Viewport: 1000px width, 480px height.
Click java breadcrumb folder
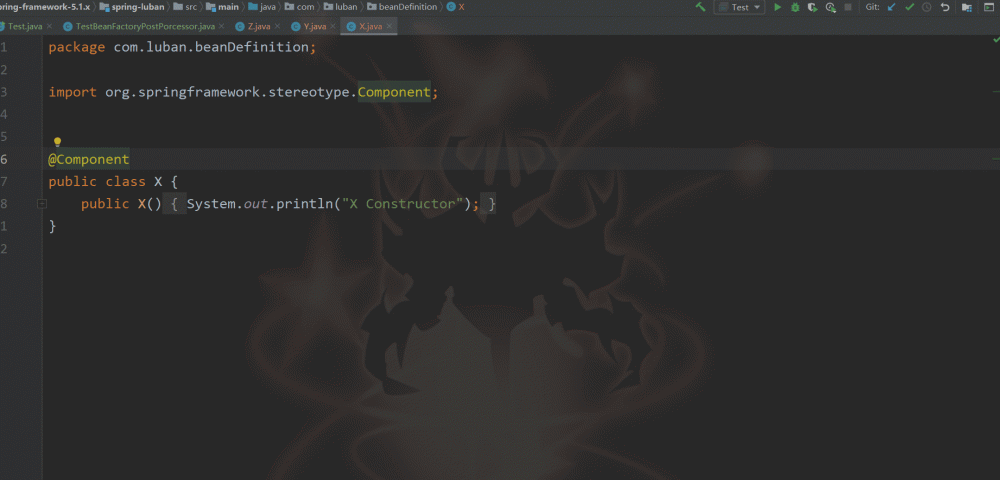262,7
